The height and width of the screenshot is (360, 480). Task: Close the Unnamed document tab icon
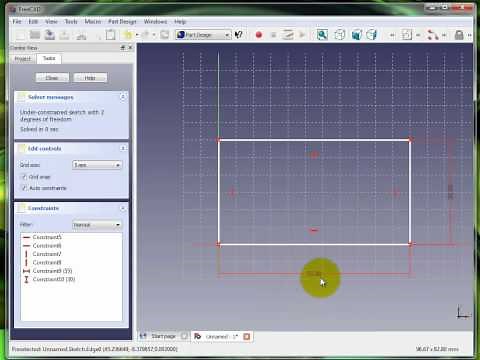(x=247, y=336)
